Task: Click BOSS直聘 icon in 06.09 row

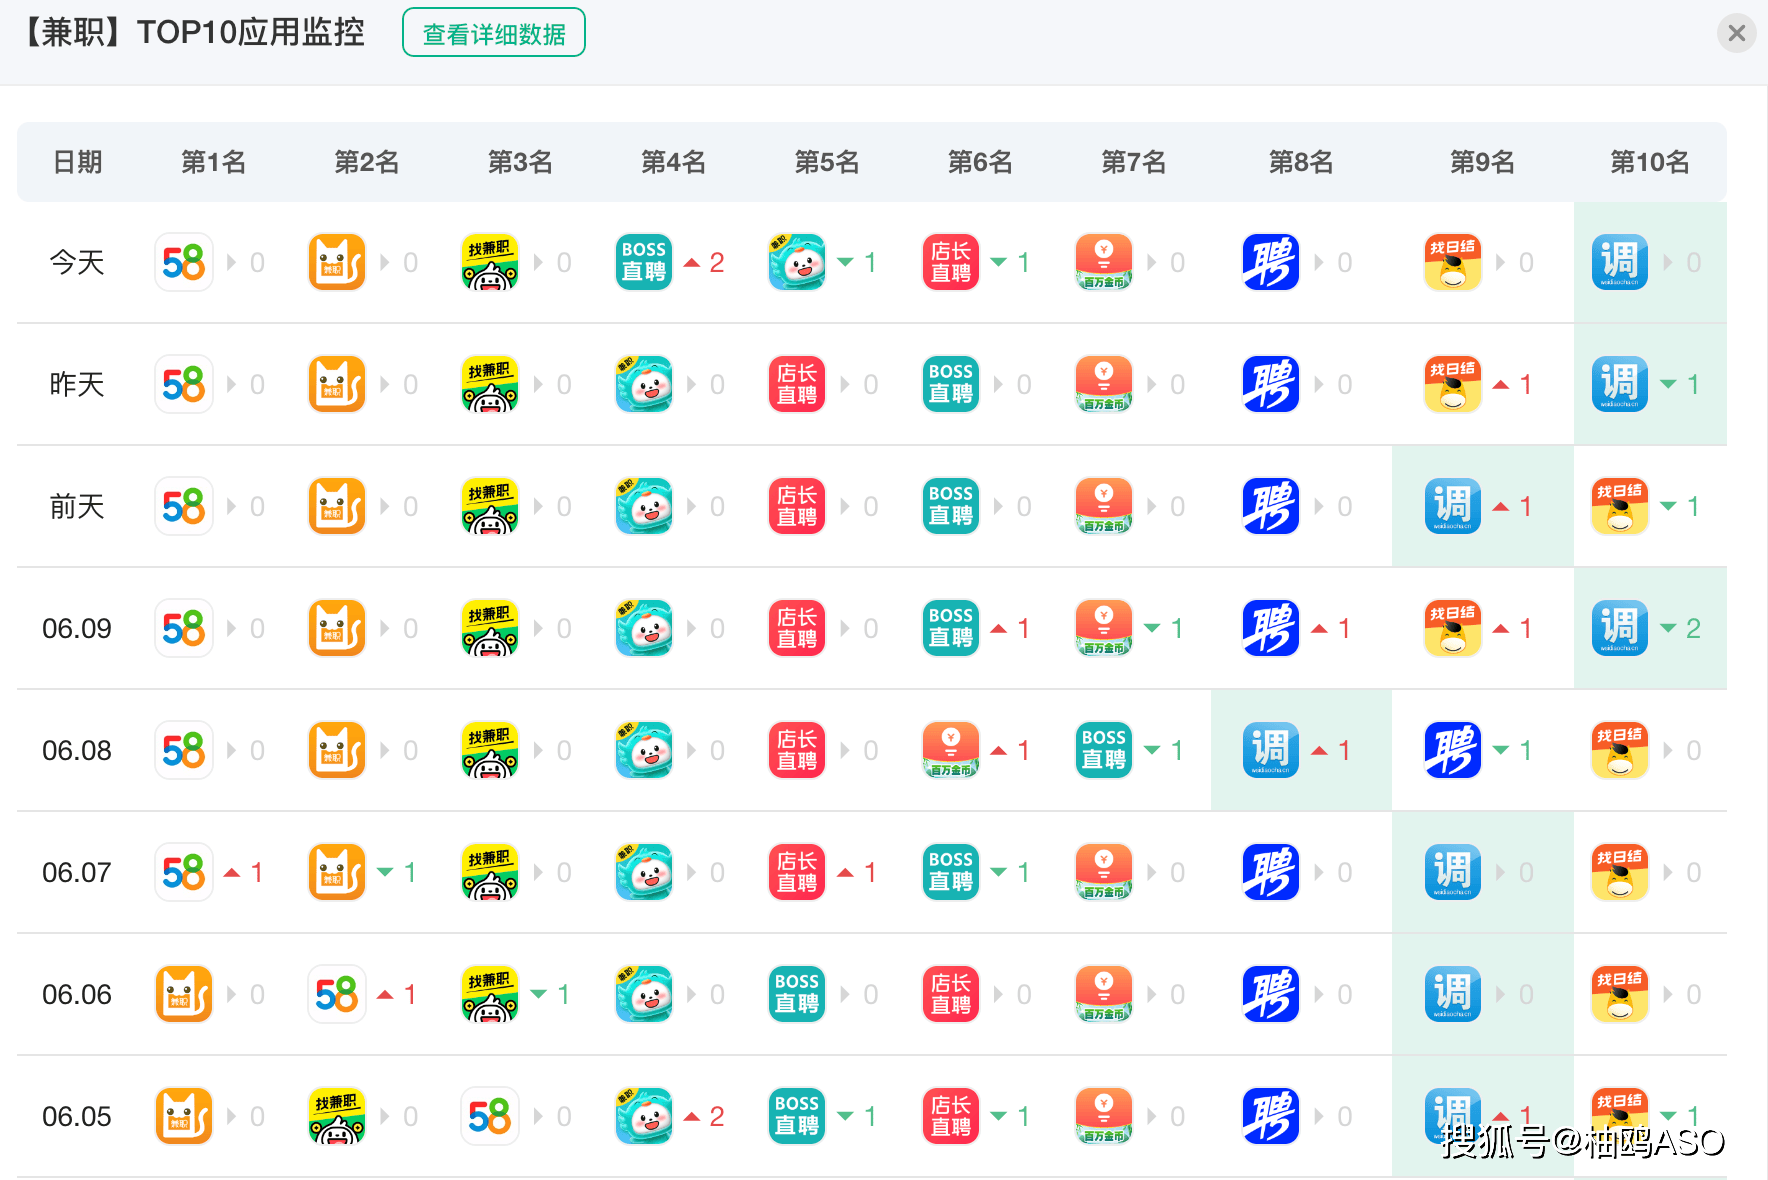Action: coord(951,628)
